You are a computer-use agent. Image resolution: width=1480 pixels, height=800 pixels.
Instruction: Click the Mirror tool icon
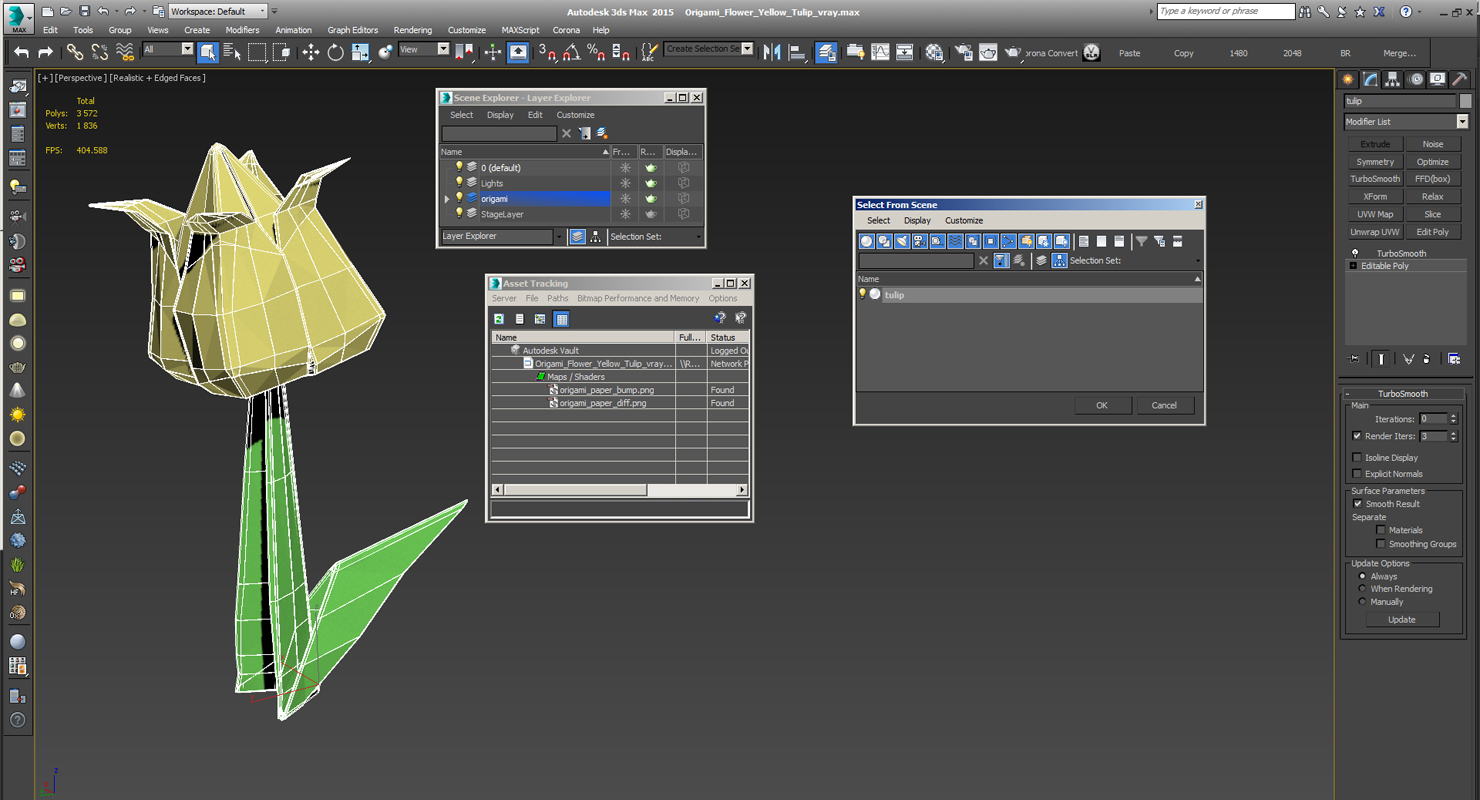pos(772,52)
